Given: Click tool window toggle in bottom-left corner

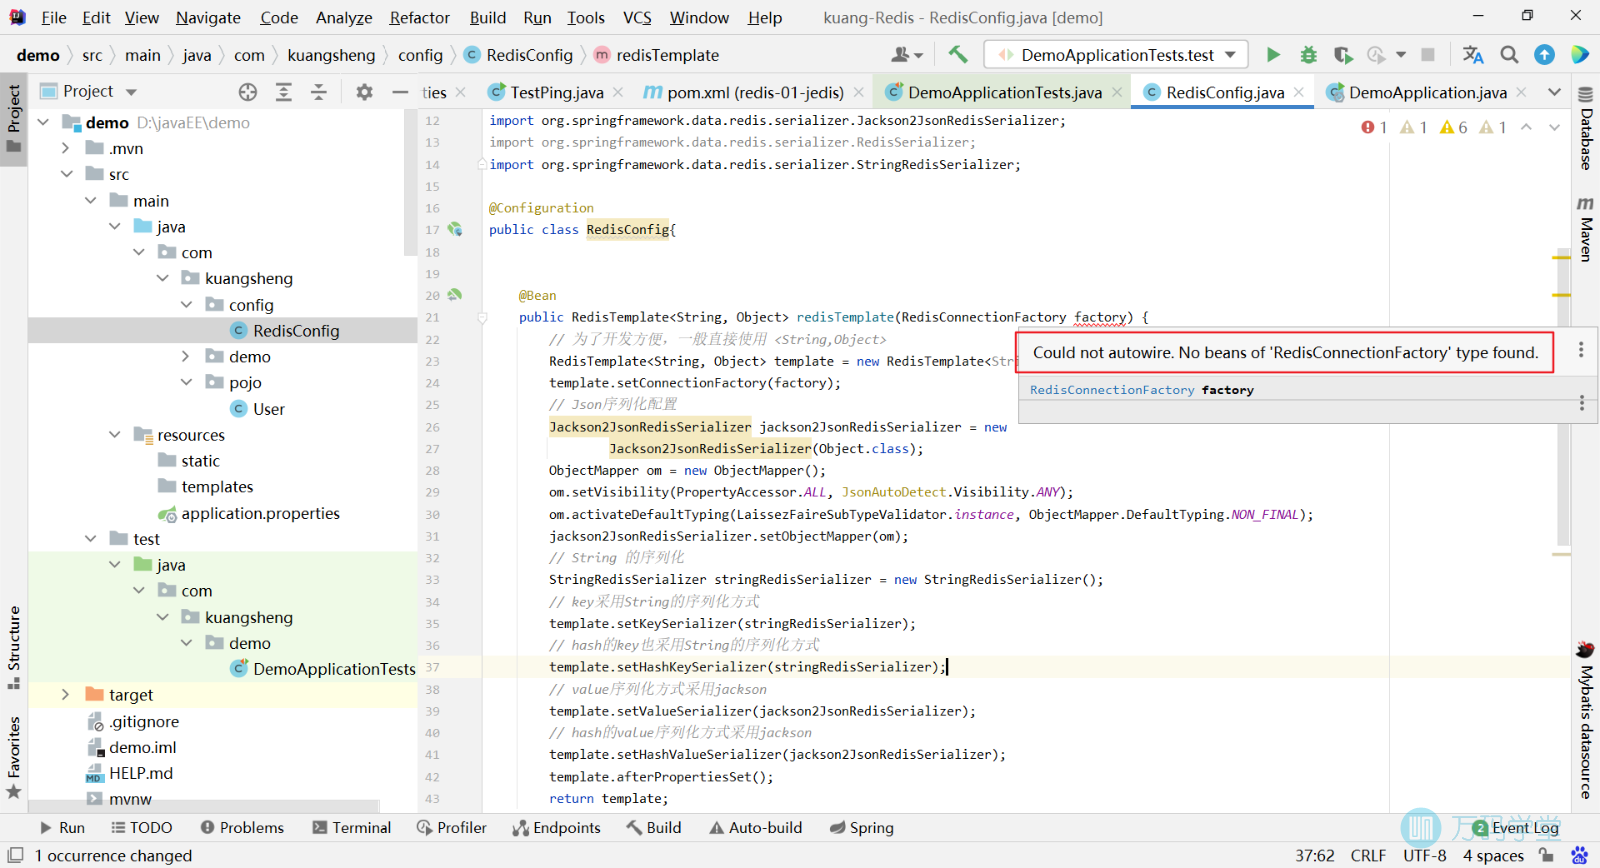Looking at the screenshot, I should (x=16, y=855).
